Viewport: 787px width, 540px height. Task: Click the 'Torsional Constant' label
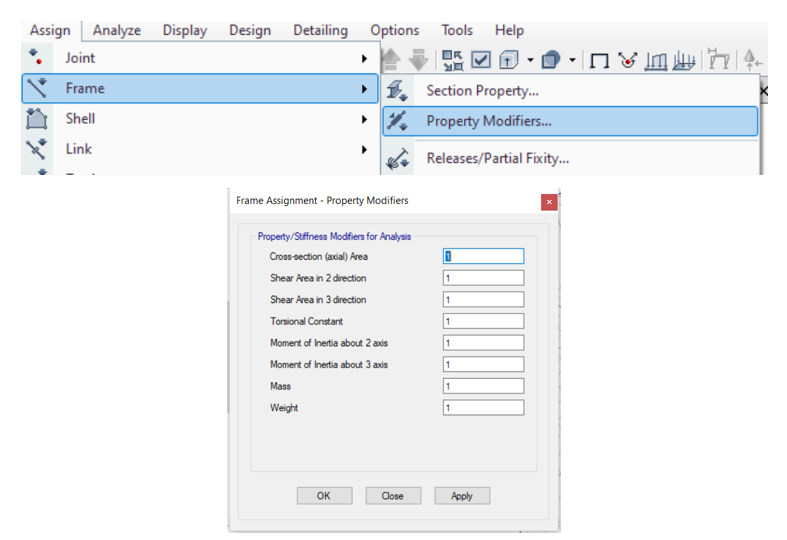coord(306,321)
